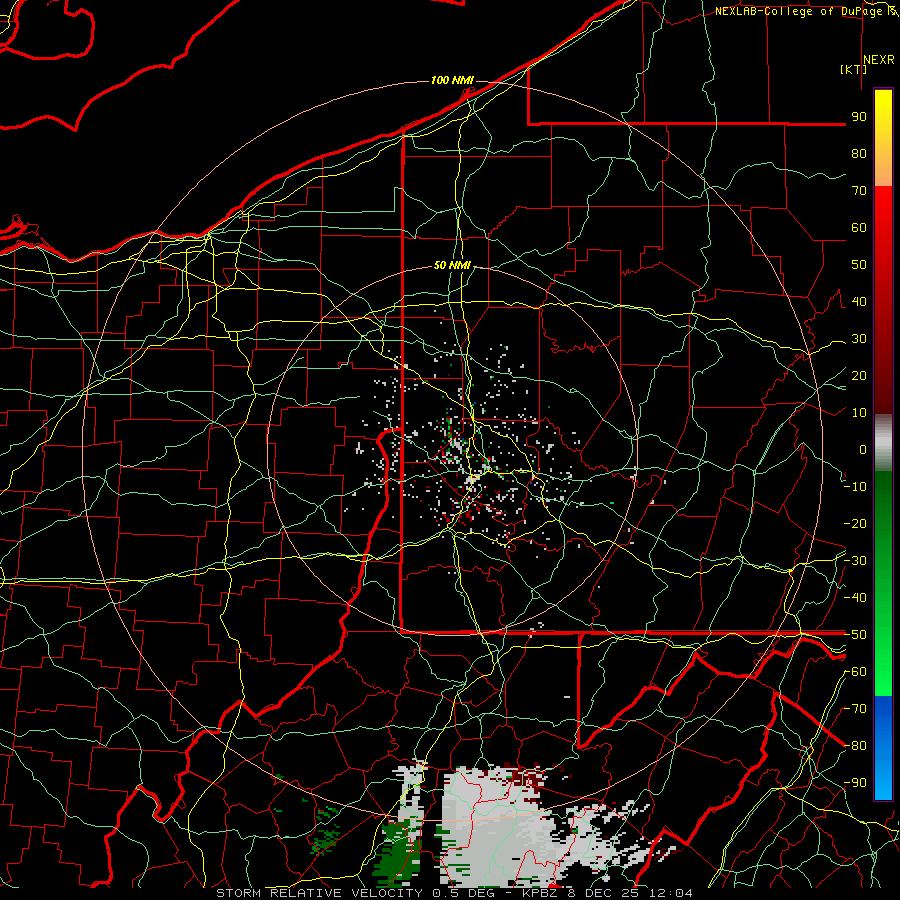Click the positive "90" scale label

tap(859, 117)
